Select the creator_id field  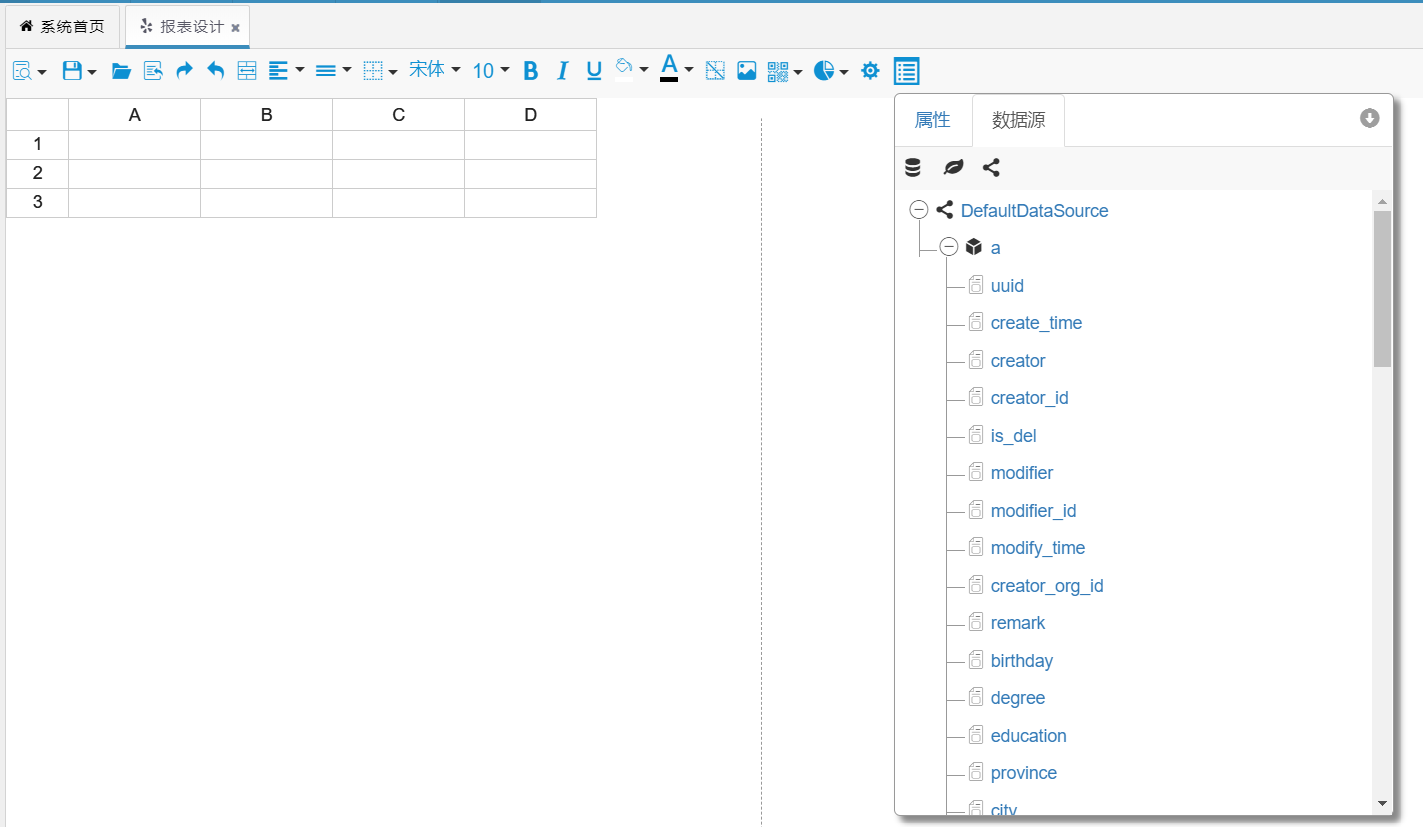pyautogui.click(x=1029, y=398)
